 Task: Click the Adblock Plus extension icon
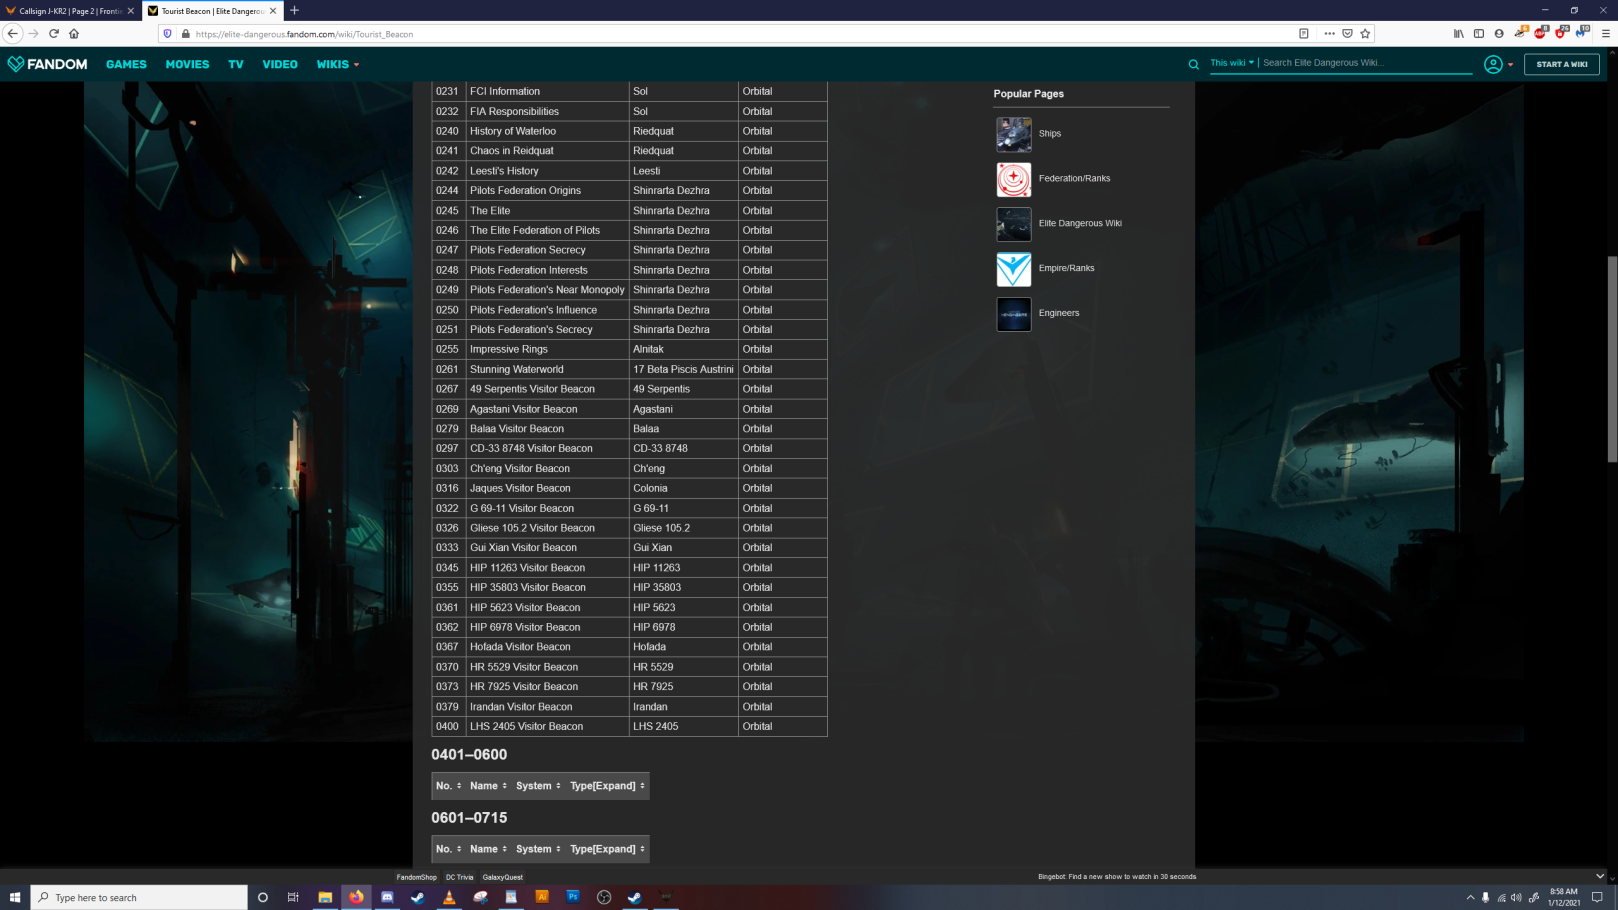1541,33
